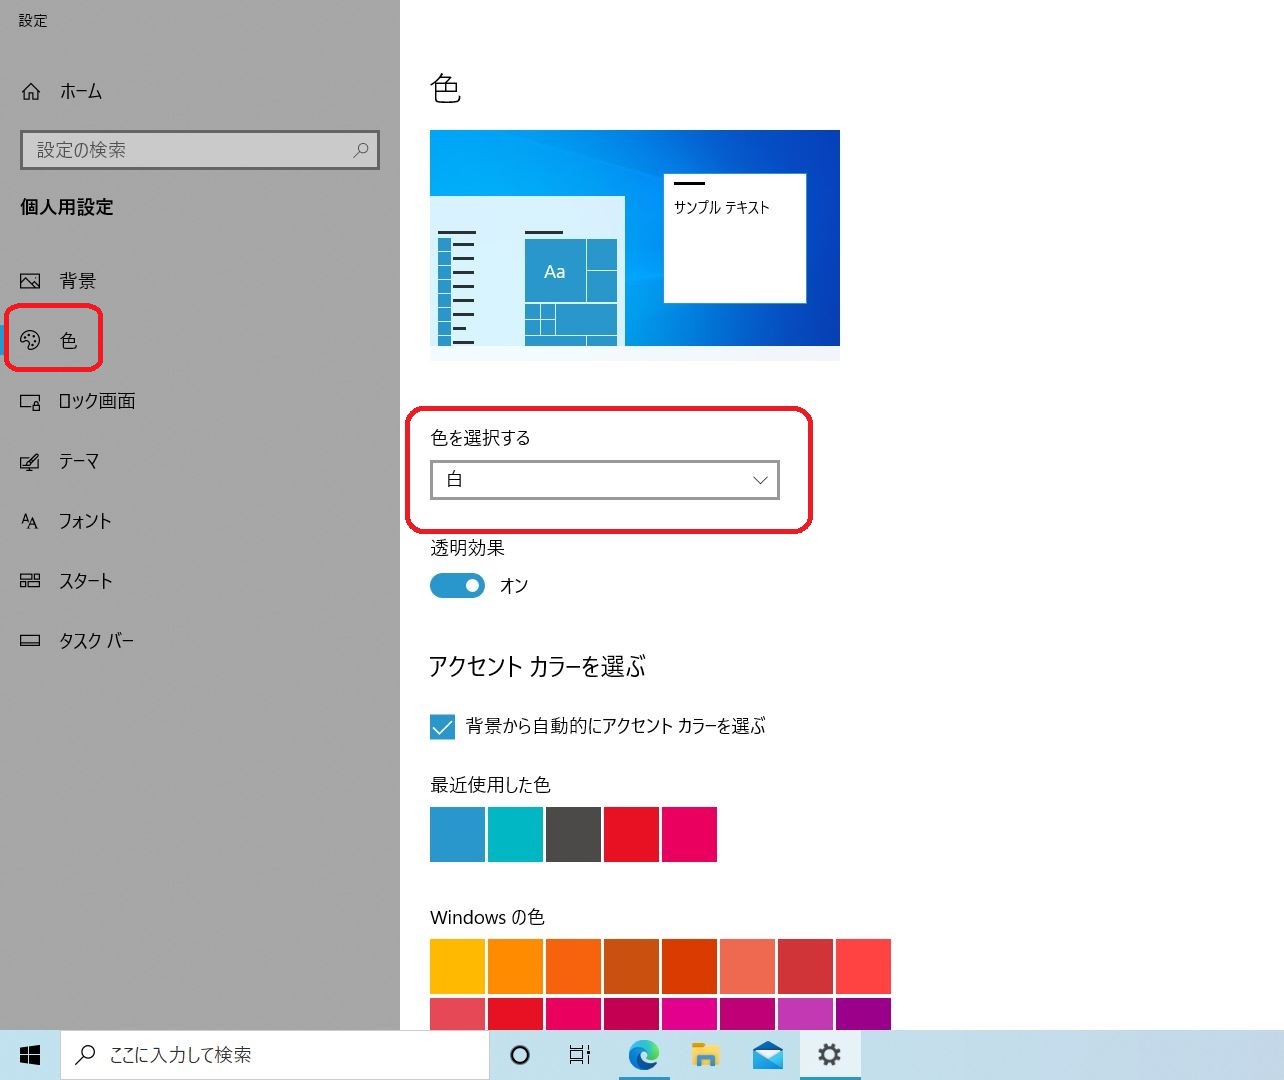This screenshot has height=1080, width=1284.
Task: Expand the 色を選択する dropdown showing 白
Action: pos(604,480)
